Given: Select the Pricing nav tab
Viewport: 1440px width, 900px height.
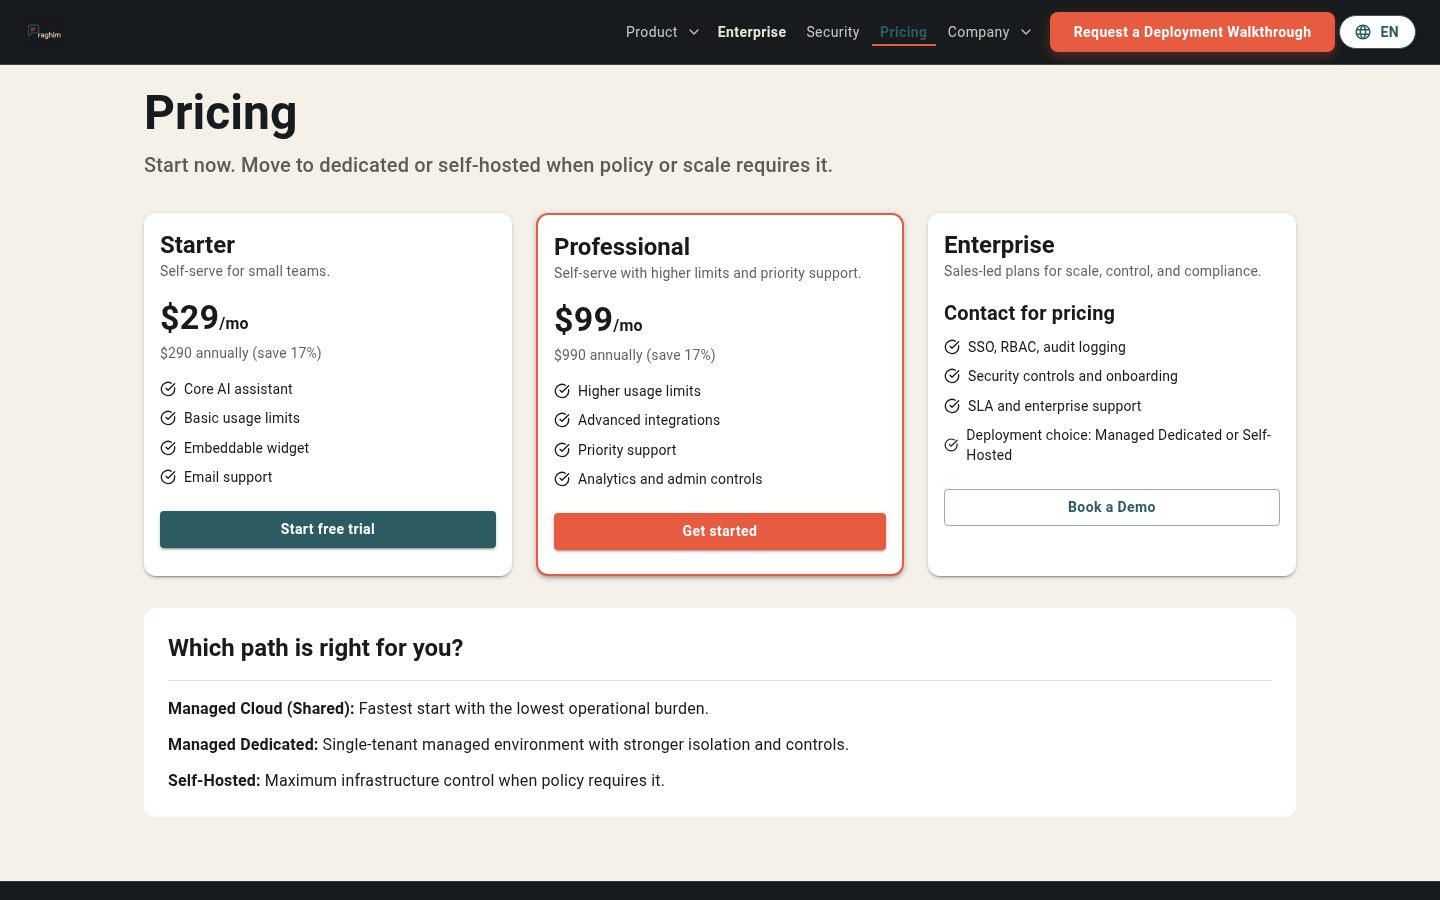Looking at the screenshot, I should point(903,32).
